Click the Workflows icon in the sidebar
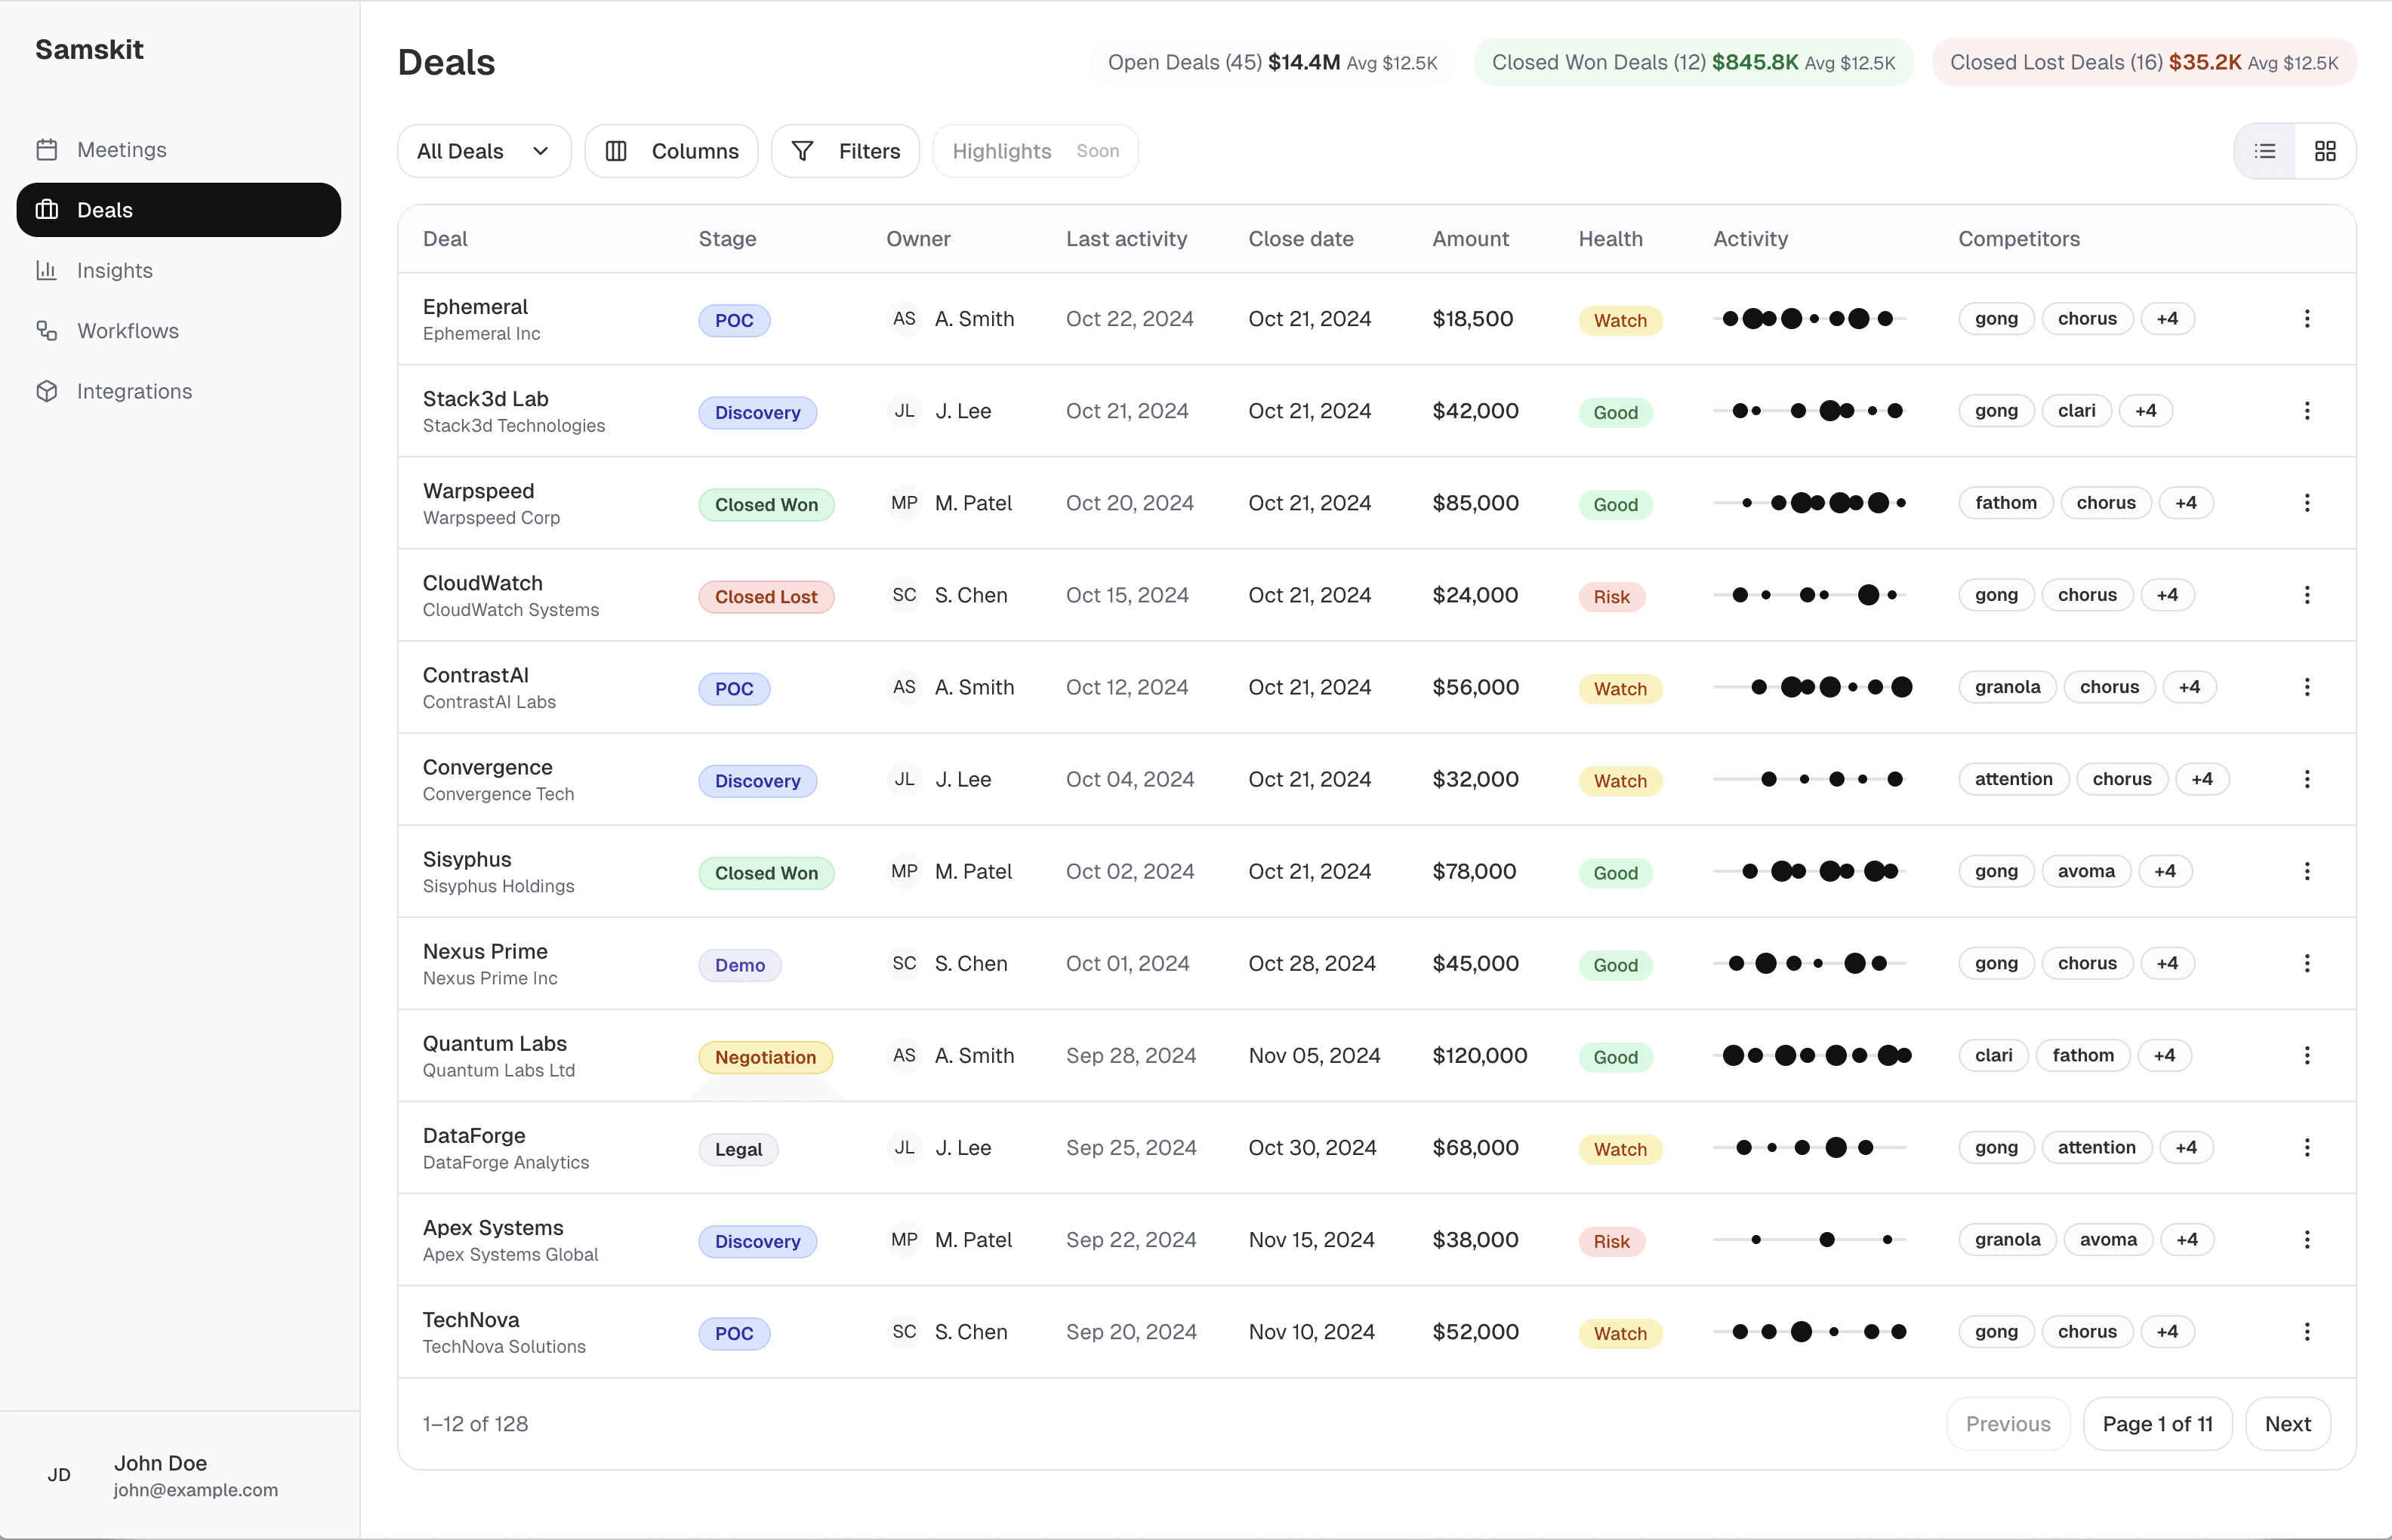This screenshot has height=1540, width=2392. (x=47, y=331)
